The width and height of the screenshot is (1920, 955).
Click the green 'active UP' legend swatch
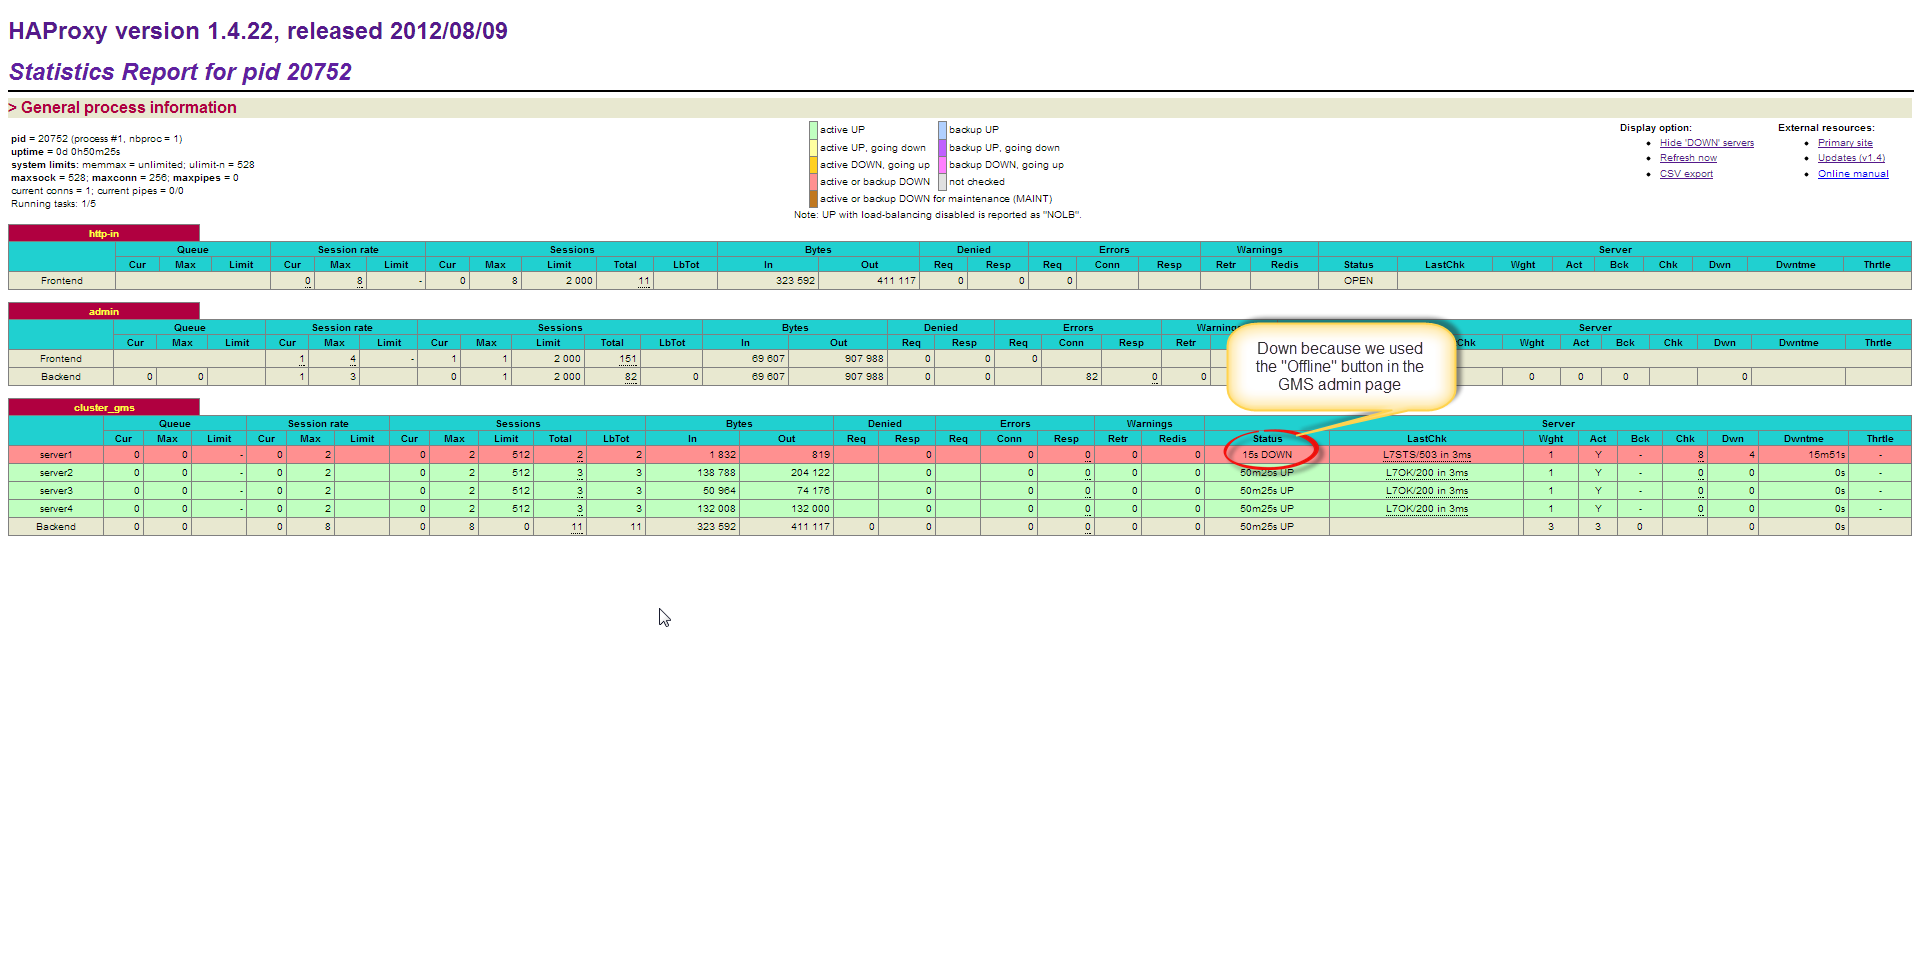[x=813, y=130]
